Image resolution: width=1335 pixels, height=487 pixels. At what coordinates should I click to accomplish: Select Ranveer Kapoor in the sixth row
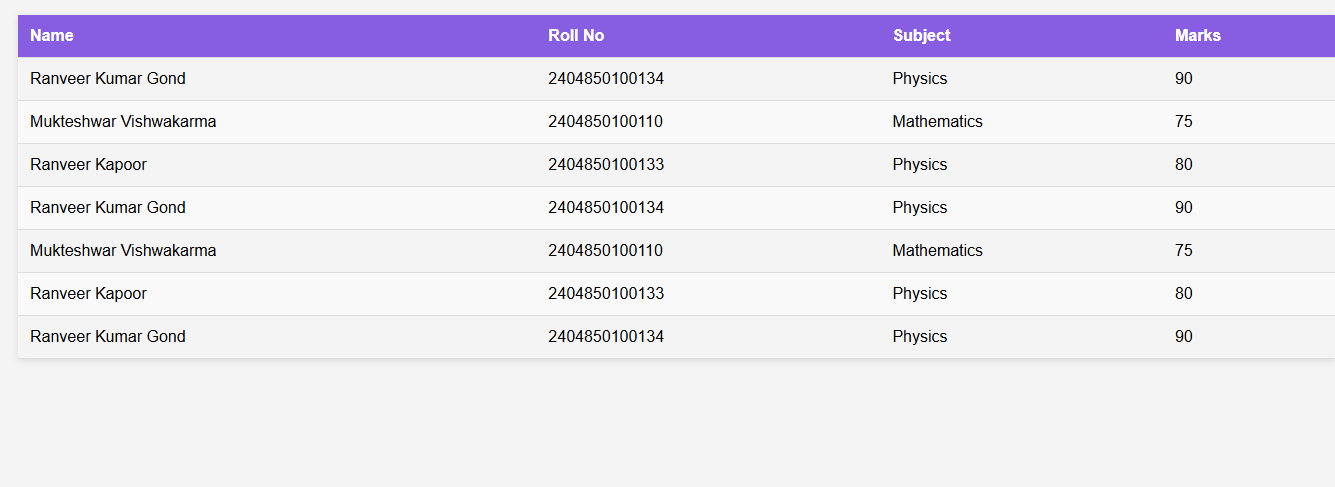[x=88, y=294]
